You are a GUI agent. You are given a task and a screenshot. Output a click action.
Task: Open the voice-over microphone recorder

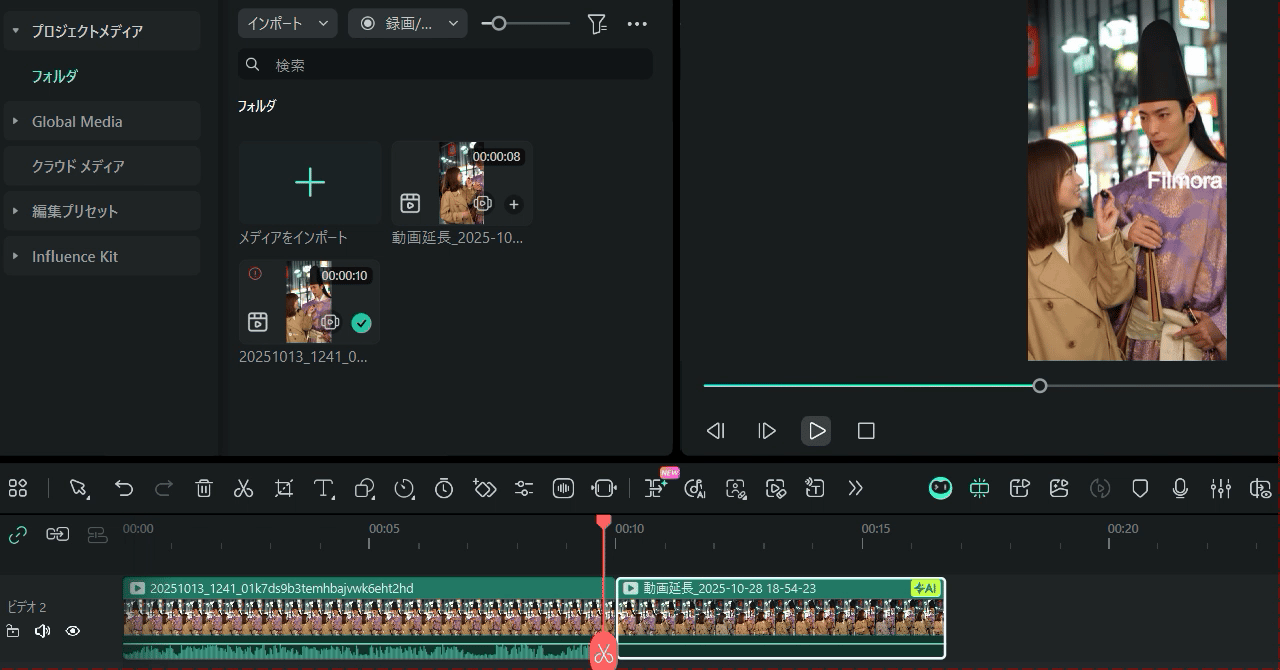coord(1180,488)
